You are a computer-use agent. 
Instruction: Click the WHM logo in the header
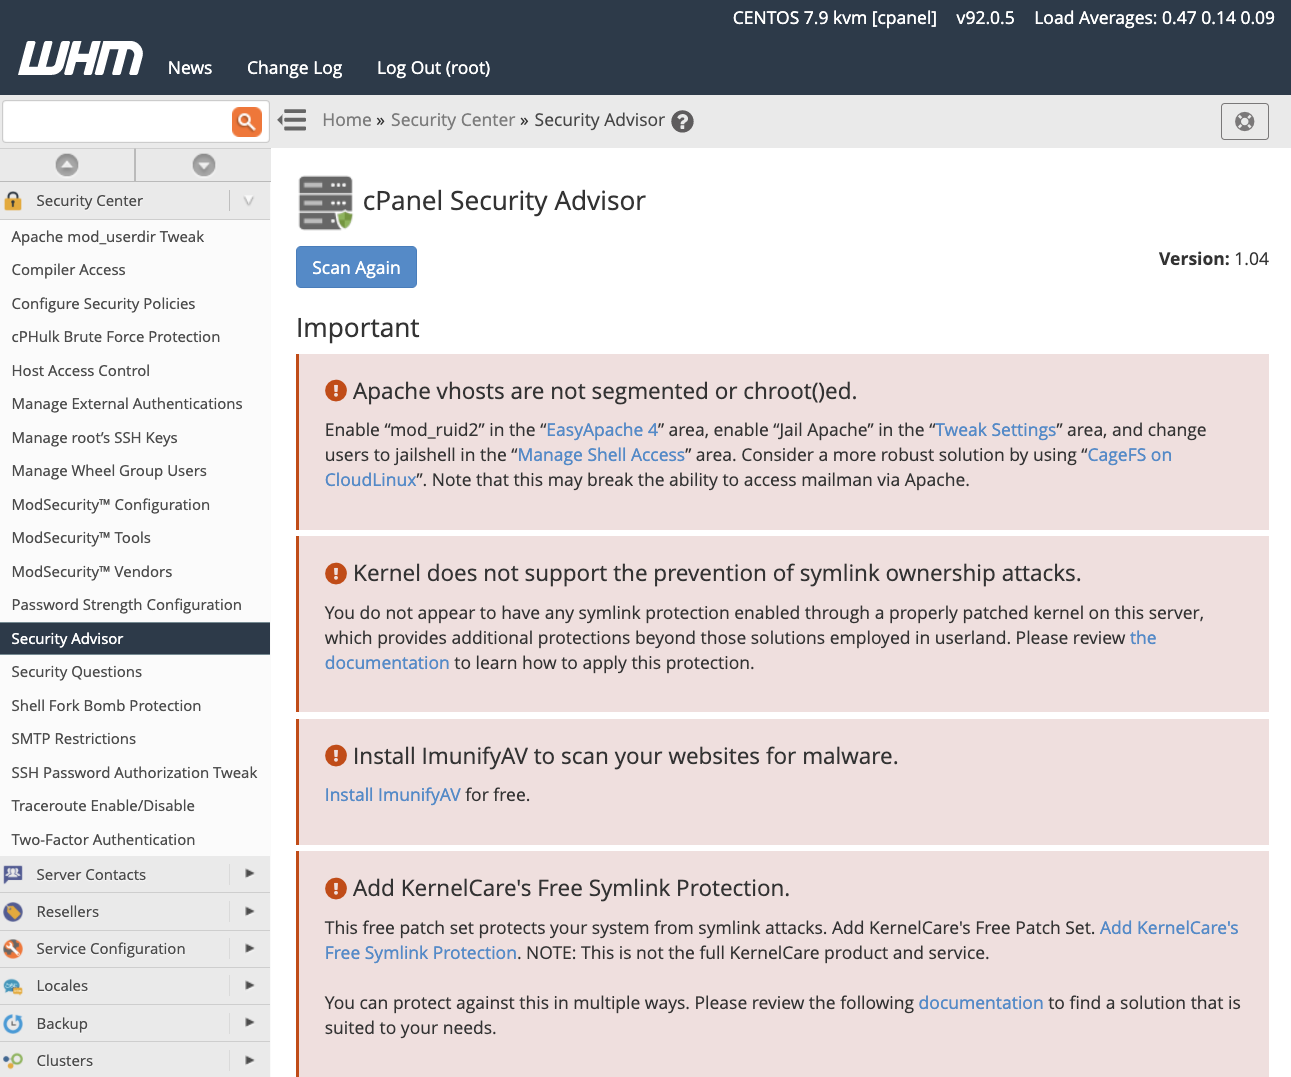click(x=79, y=59)
